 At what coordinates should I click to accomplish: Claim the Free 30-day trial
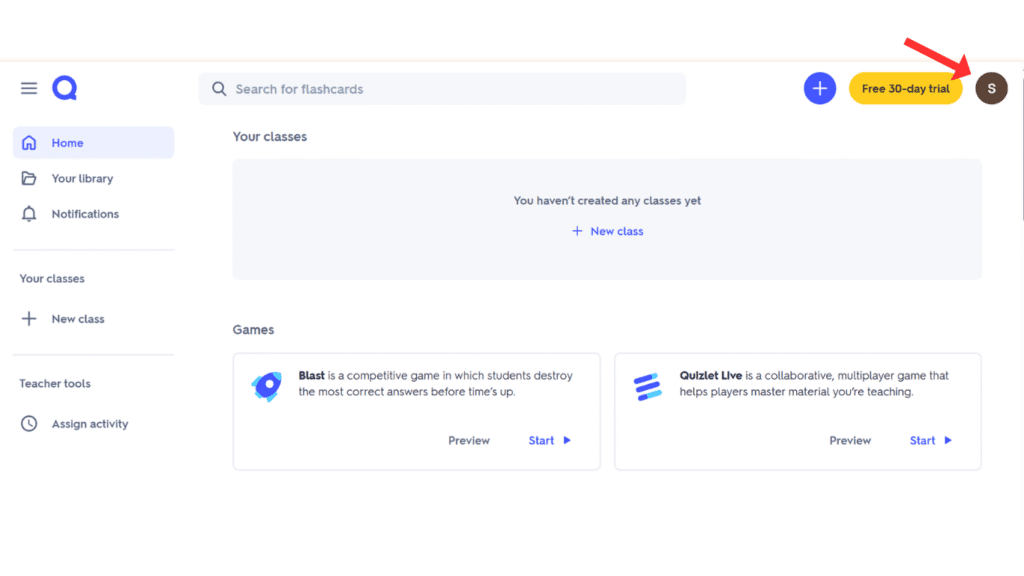[905, 88]
